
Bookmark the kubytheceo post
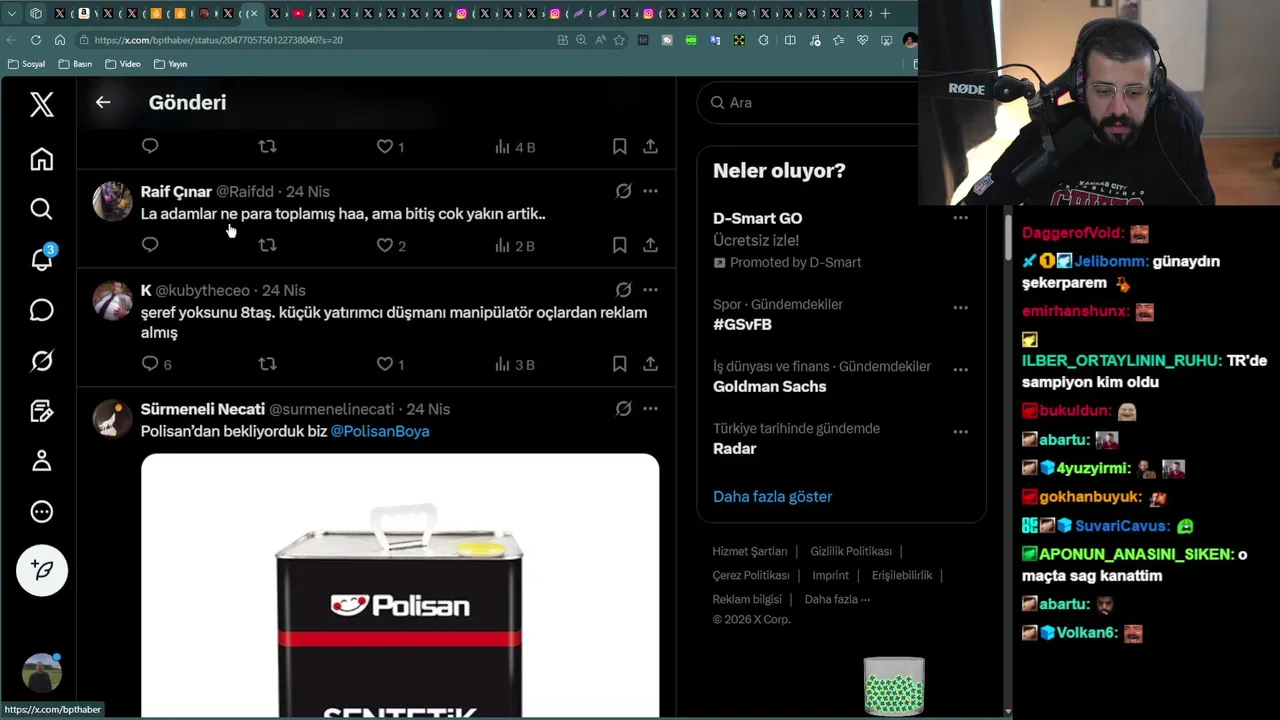pyautogui.click(x=619, y=364)
